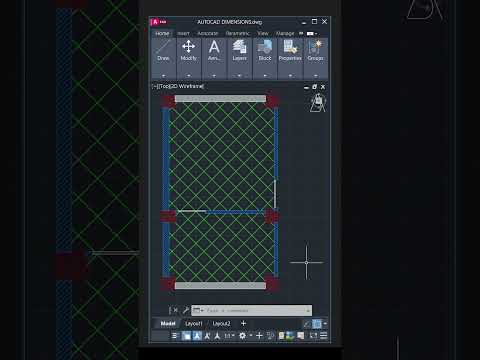This screenshot has height=360, width=480.
Task: Select the blue horizontal line in mid-drawing
Action: [235, 212]
